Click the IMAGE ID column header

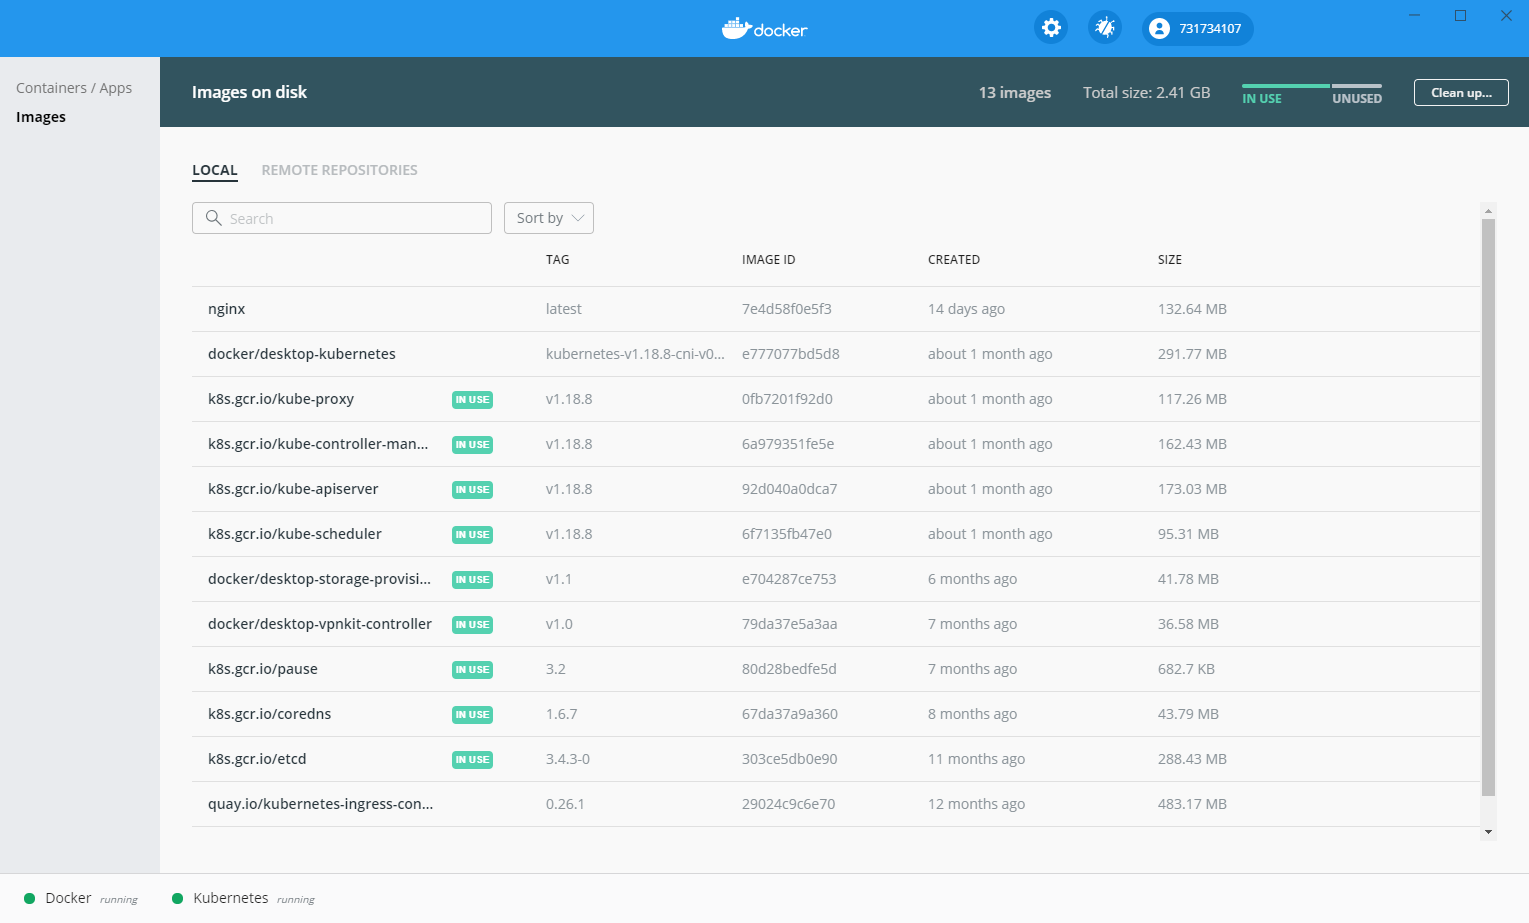[x=768, y=260]
